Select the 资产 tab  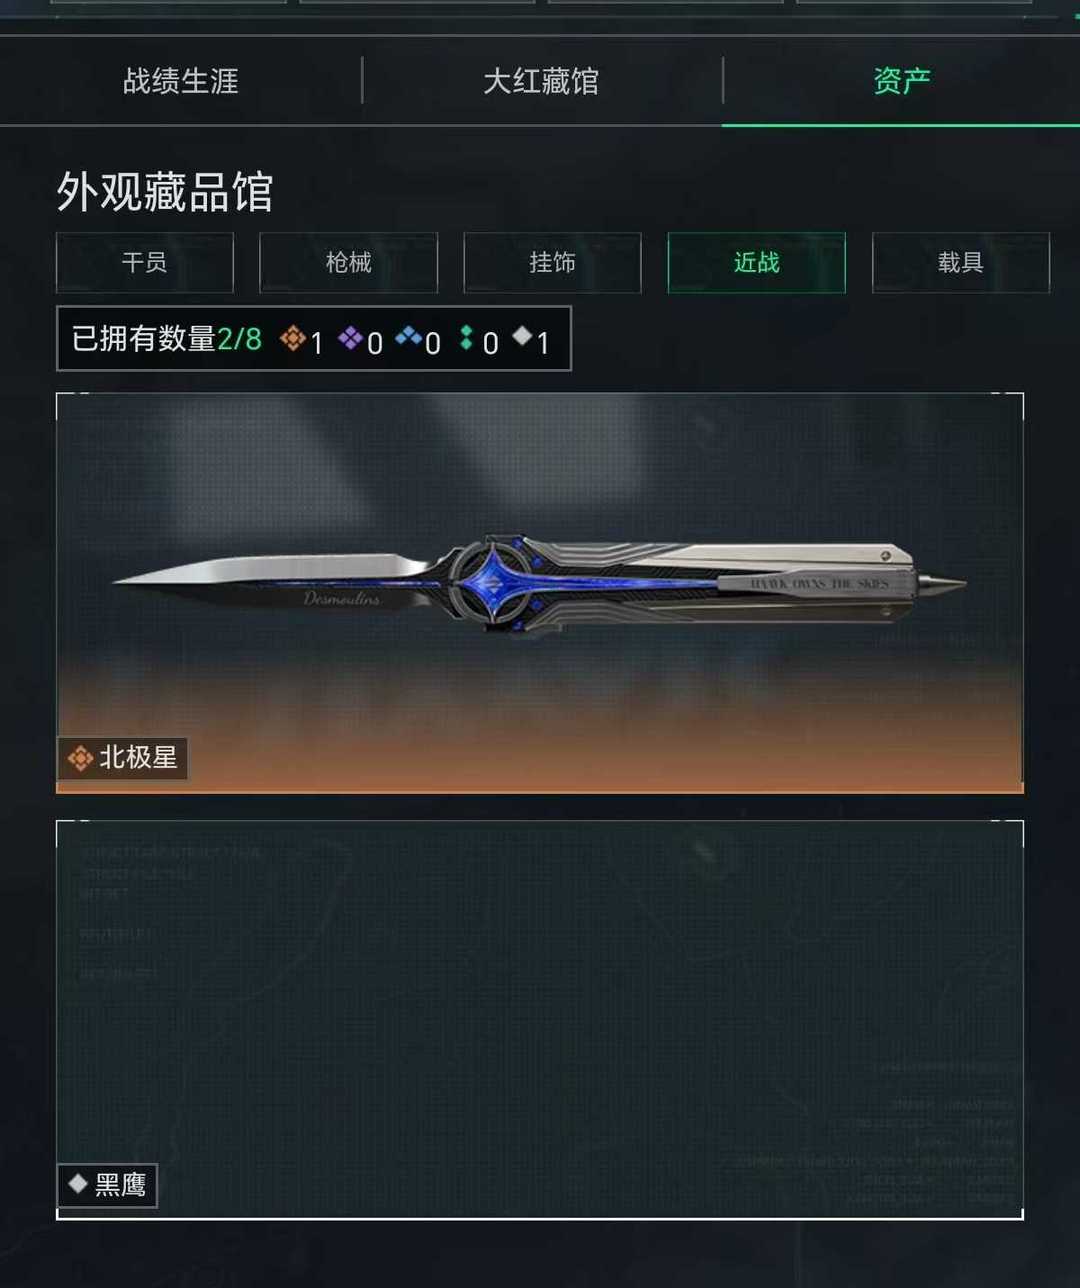pos(901,81)
